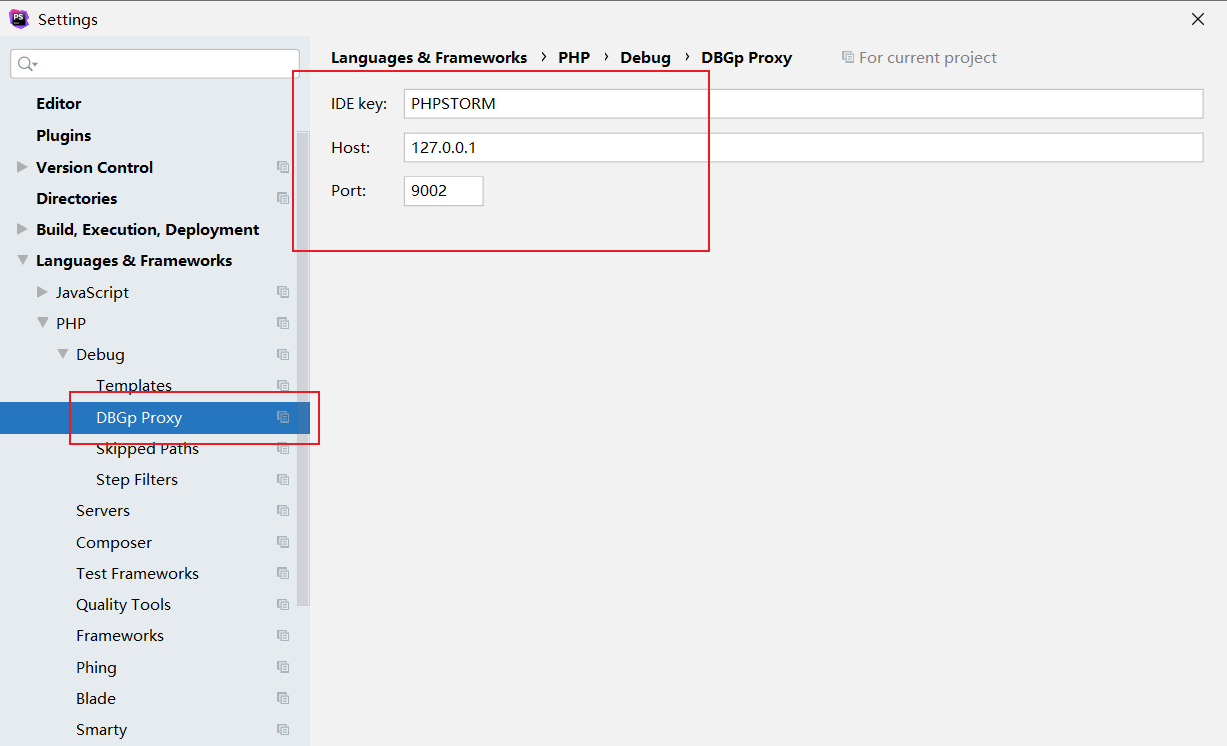This screenshot has width=1227, height=746.
Task: Open Phing settings page
Action: click(x=96, y=667)
